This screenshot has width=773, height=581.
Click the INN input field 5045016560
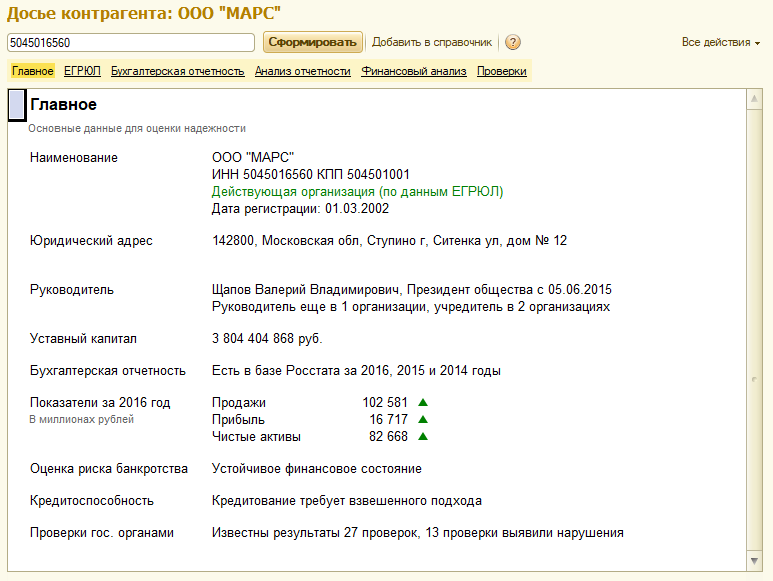[x=131, y=42]
